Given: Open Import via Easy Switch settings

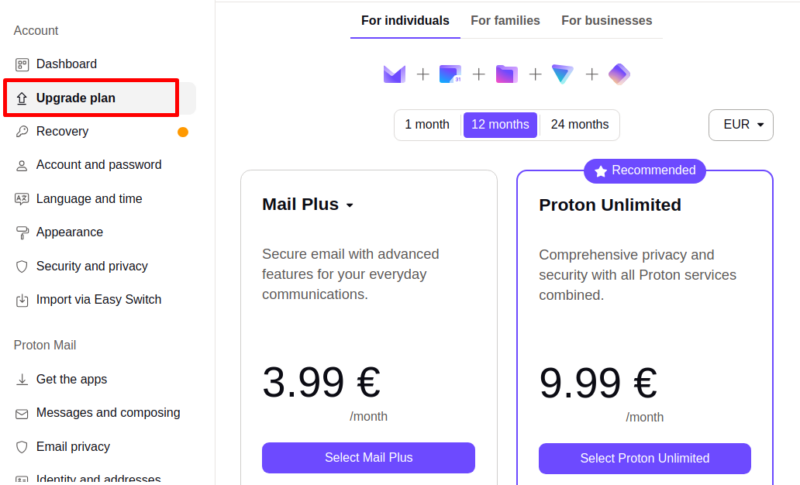Looking at the screenshot, I should pos(98,300).
